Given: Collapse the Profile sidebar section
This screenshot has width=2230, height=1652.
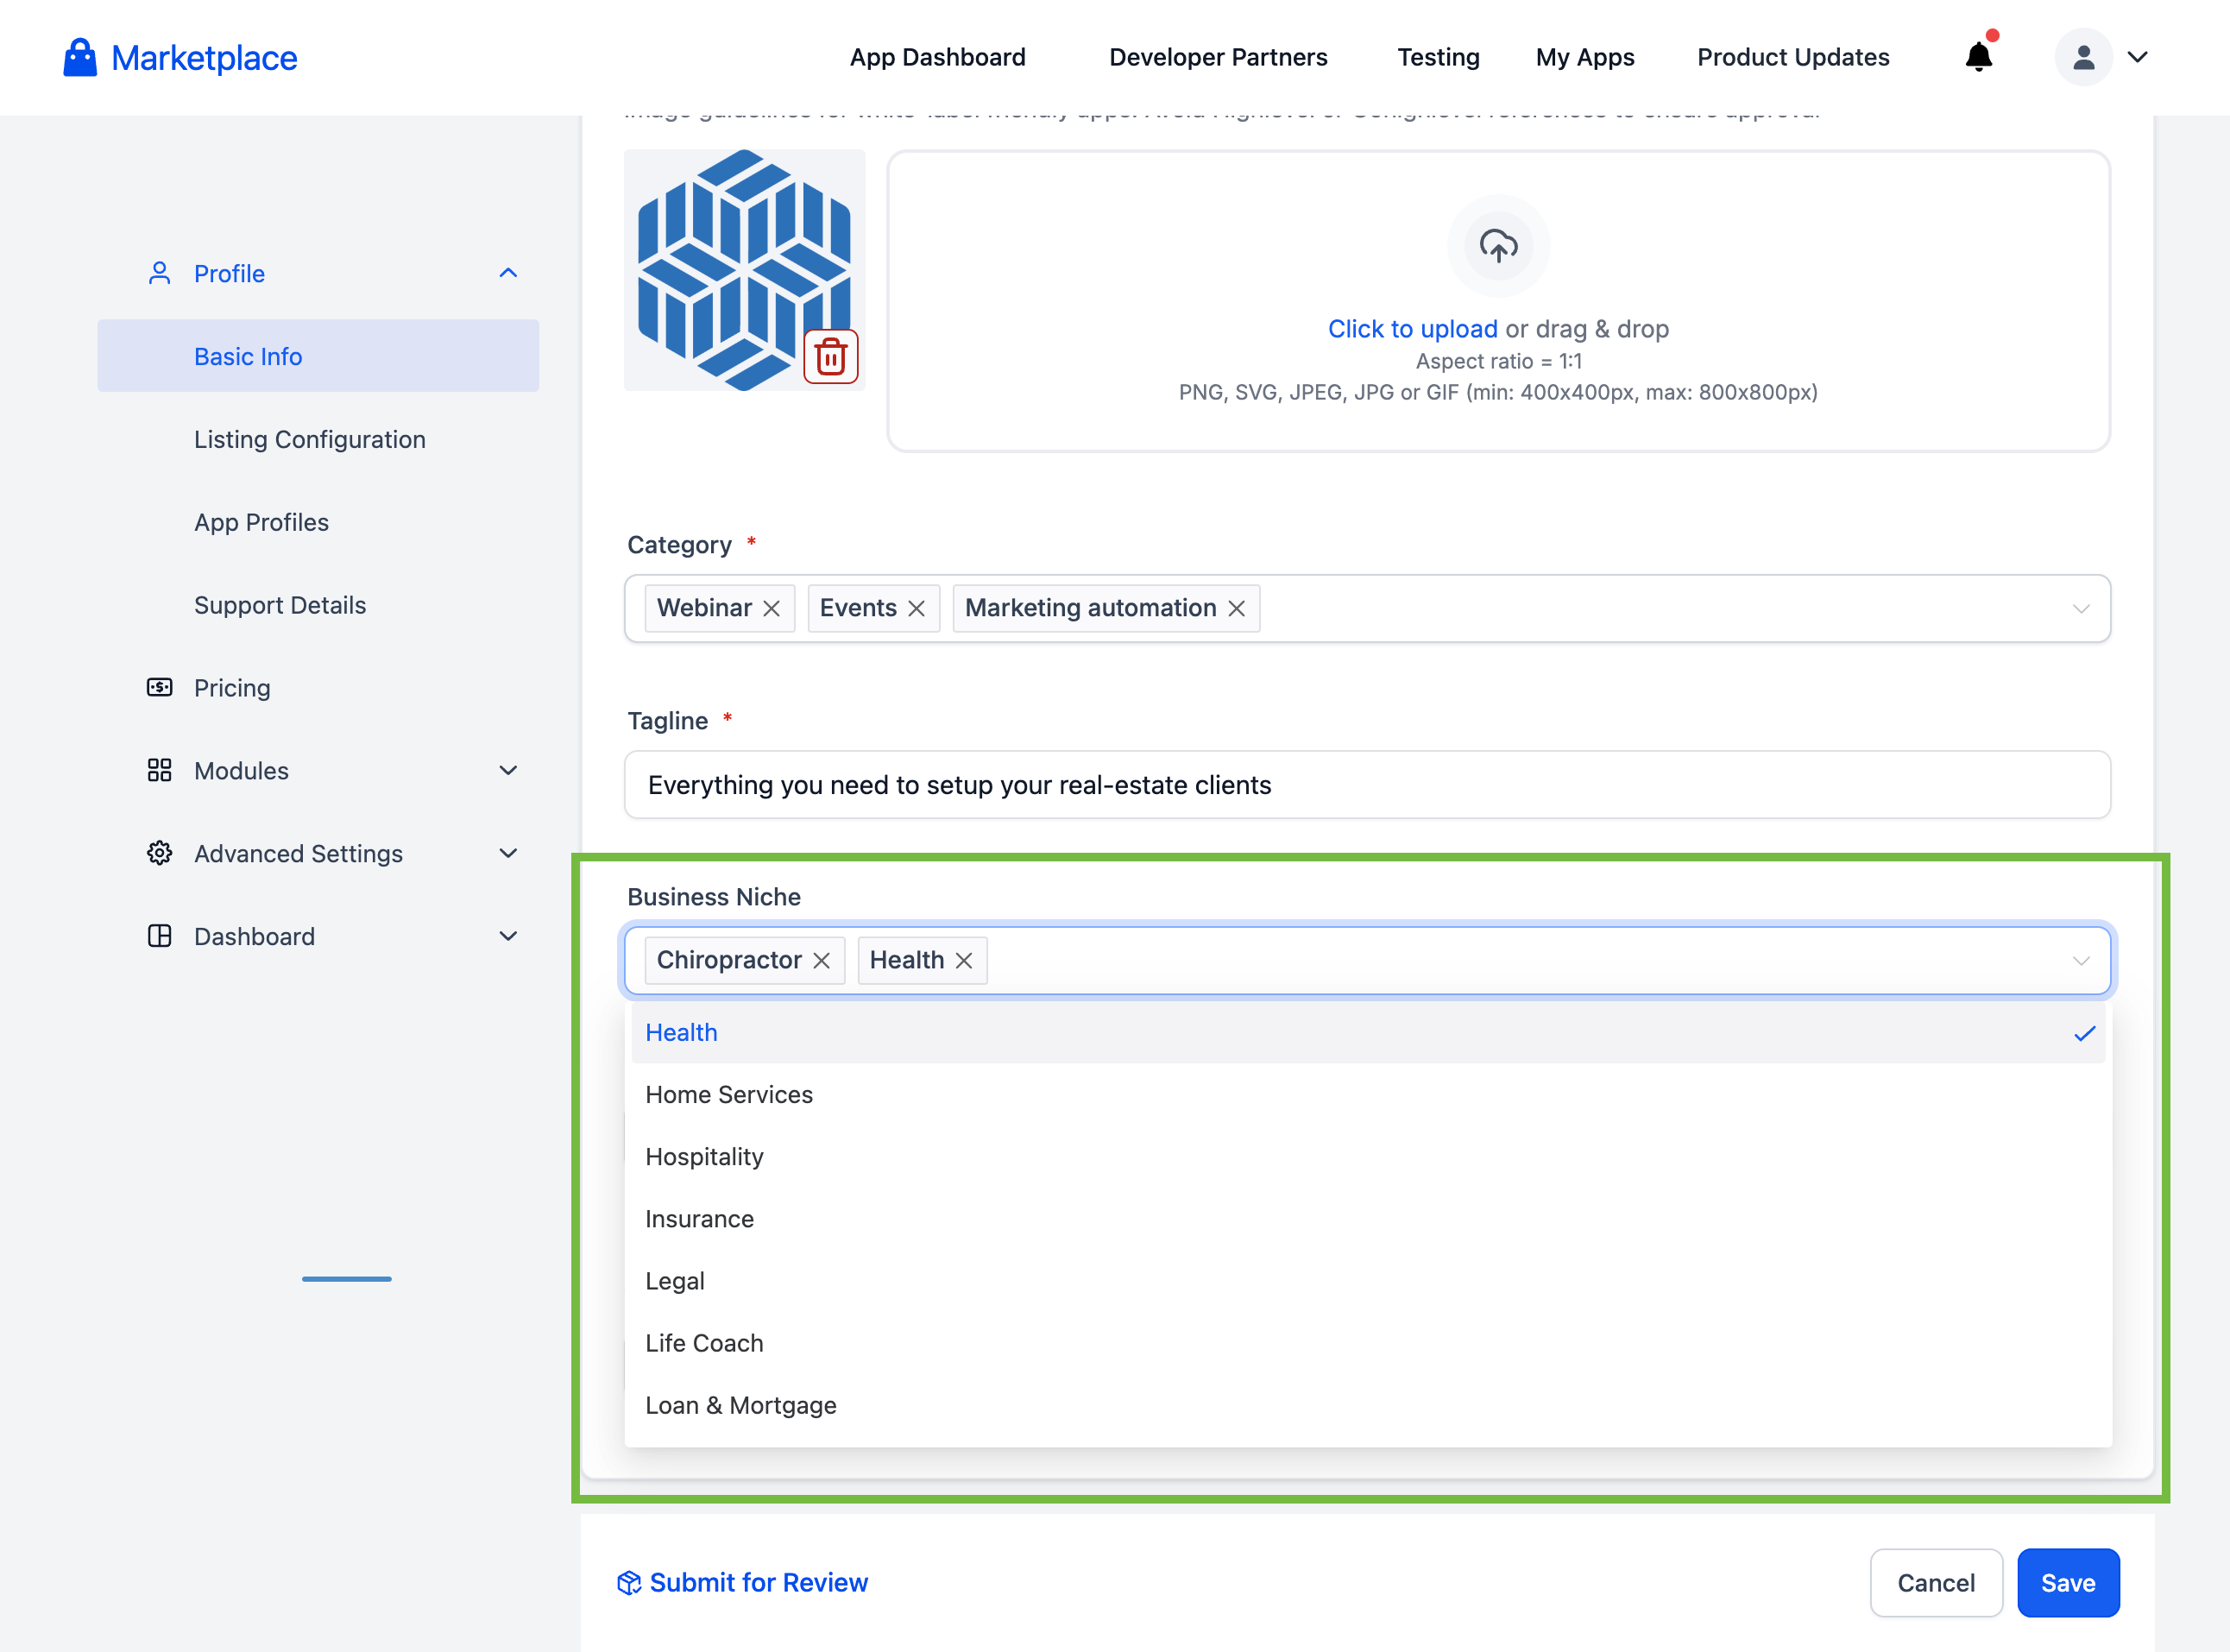Looking at the screenshot, I should pos(508,273).
